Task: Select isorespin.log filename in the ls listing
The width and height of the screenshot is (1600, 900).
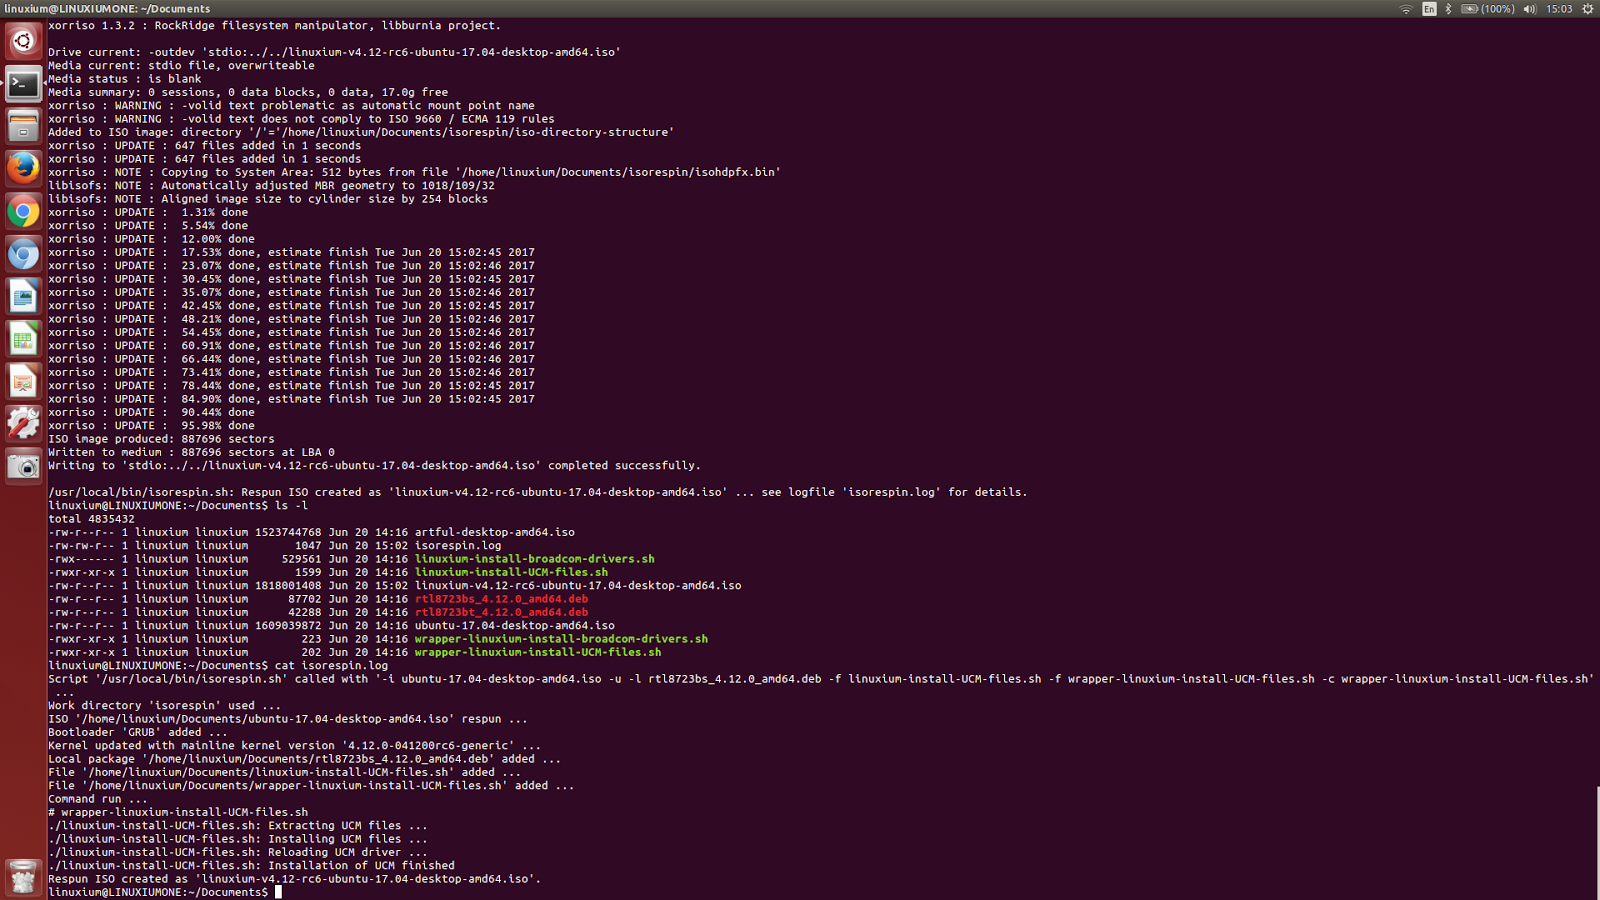Action: pos(458,546)
